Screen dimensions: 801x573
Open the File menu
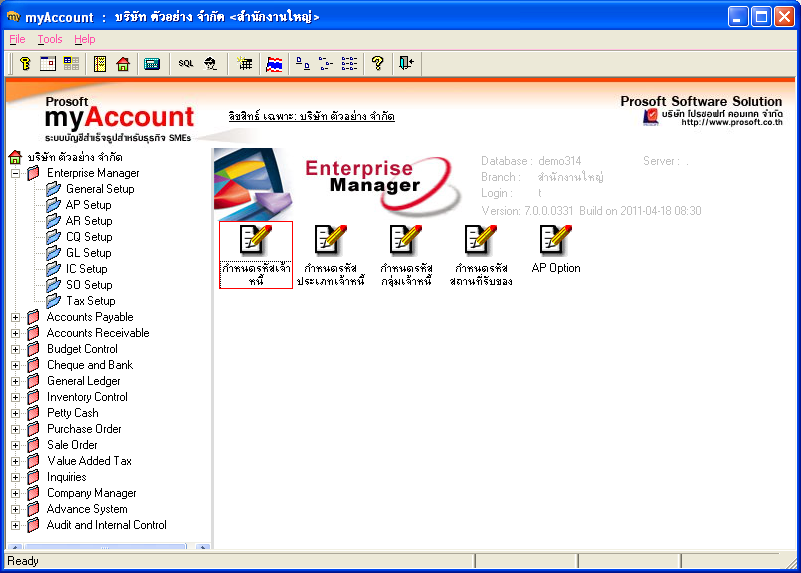coord(17,39)
